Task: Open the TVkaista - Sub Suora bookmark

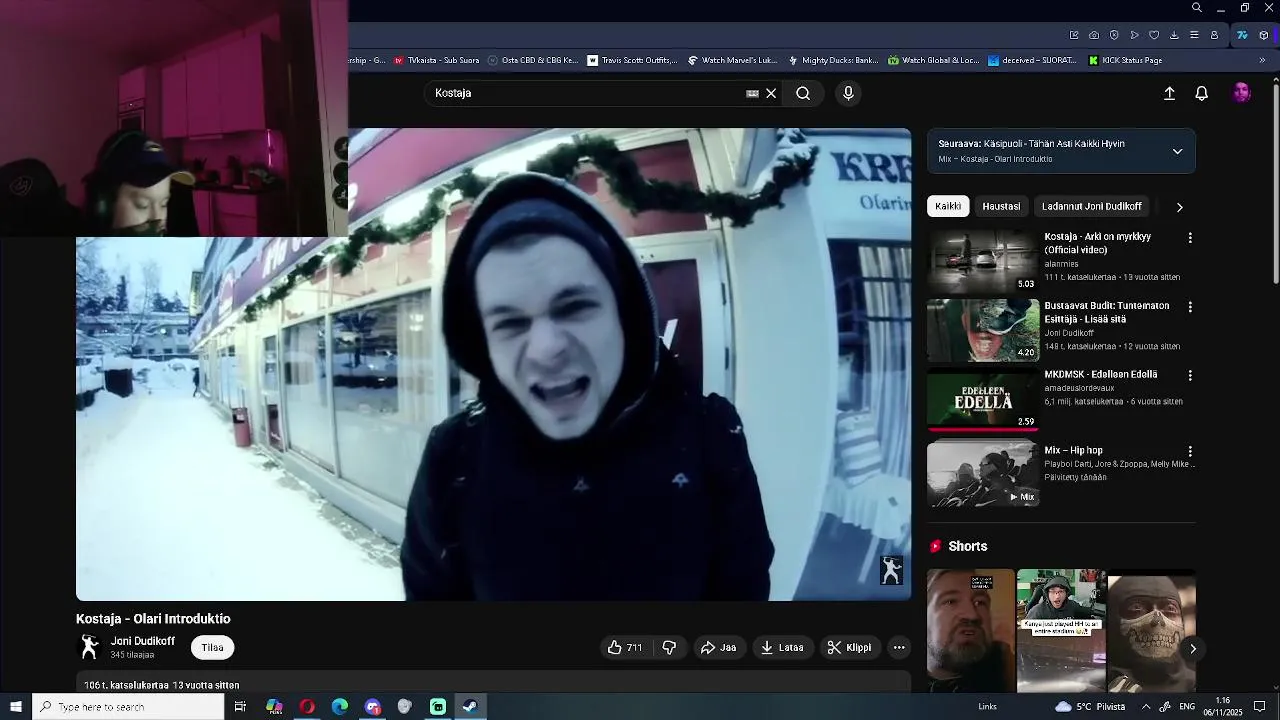Action: 436,60
